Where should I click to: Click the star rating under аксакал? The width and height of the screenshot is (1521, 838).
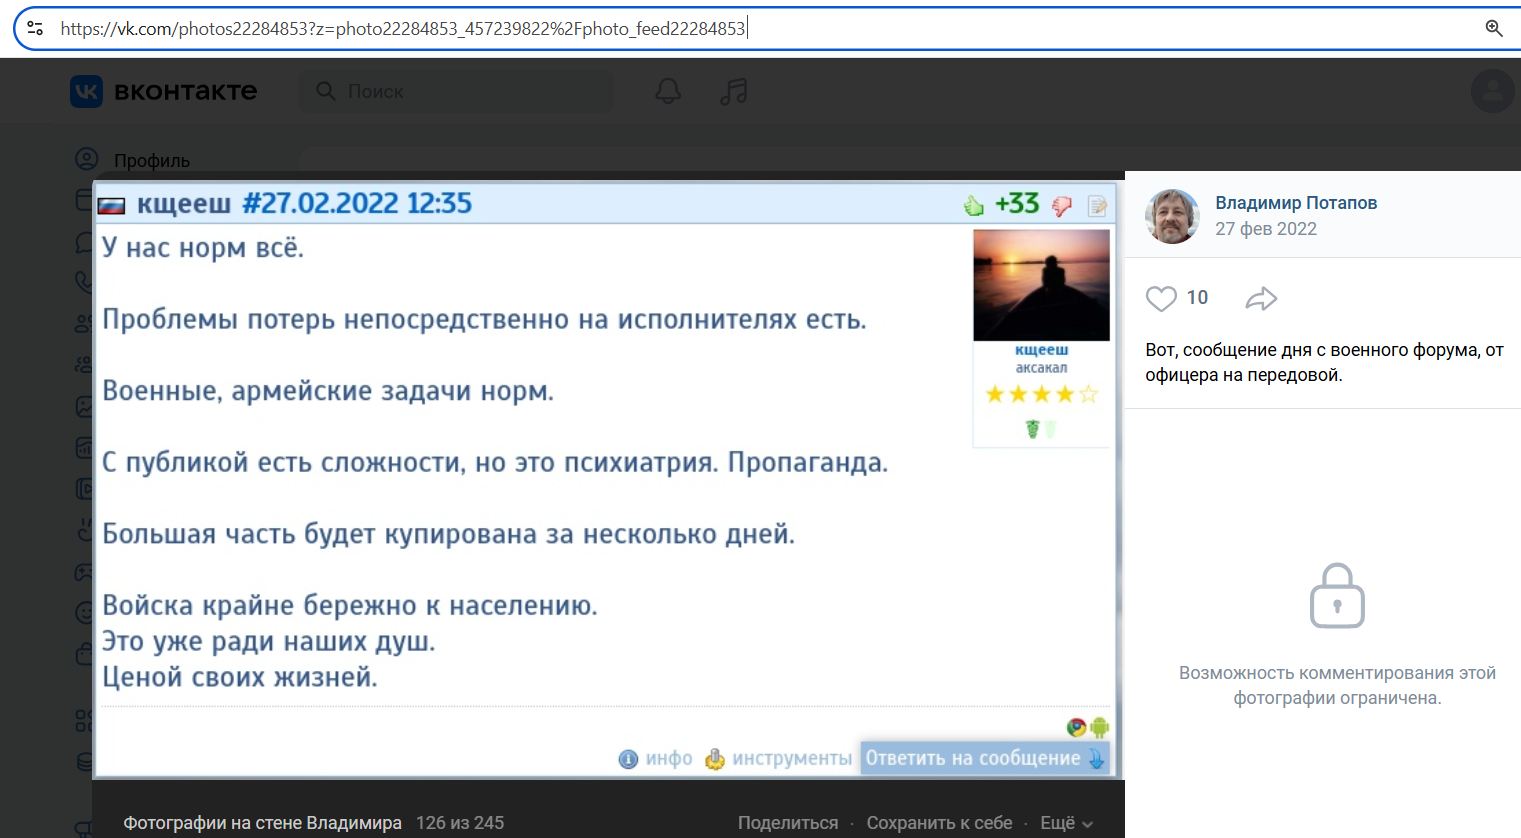coord(1041,394)
